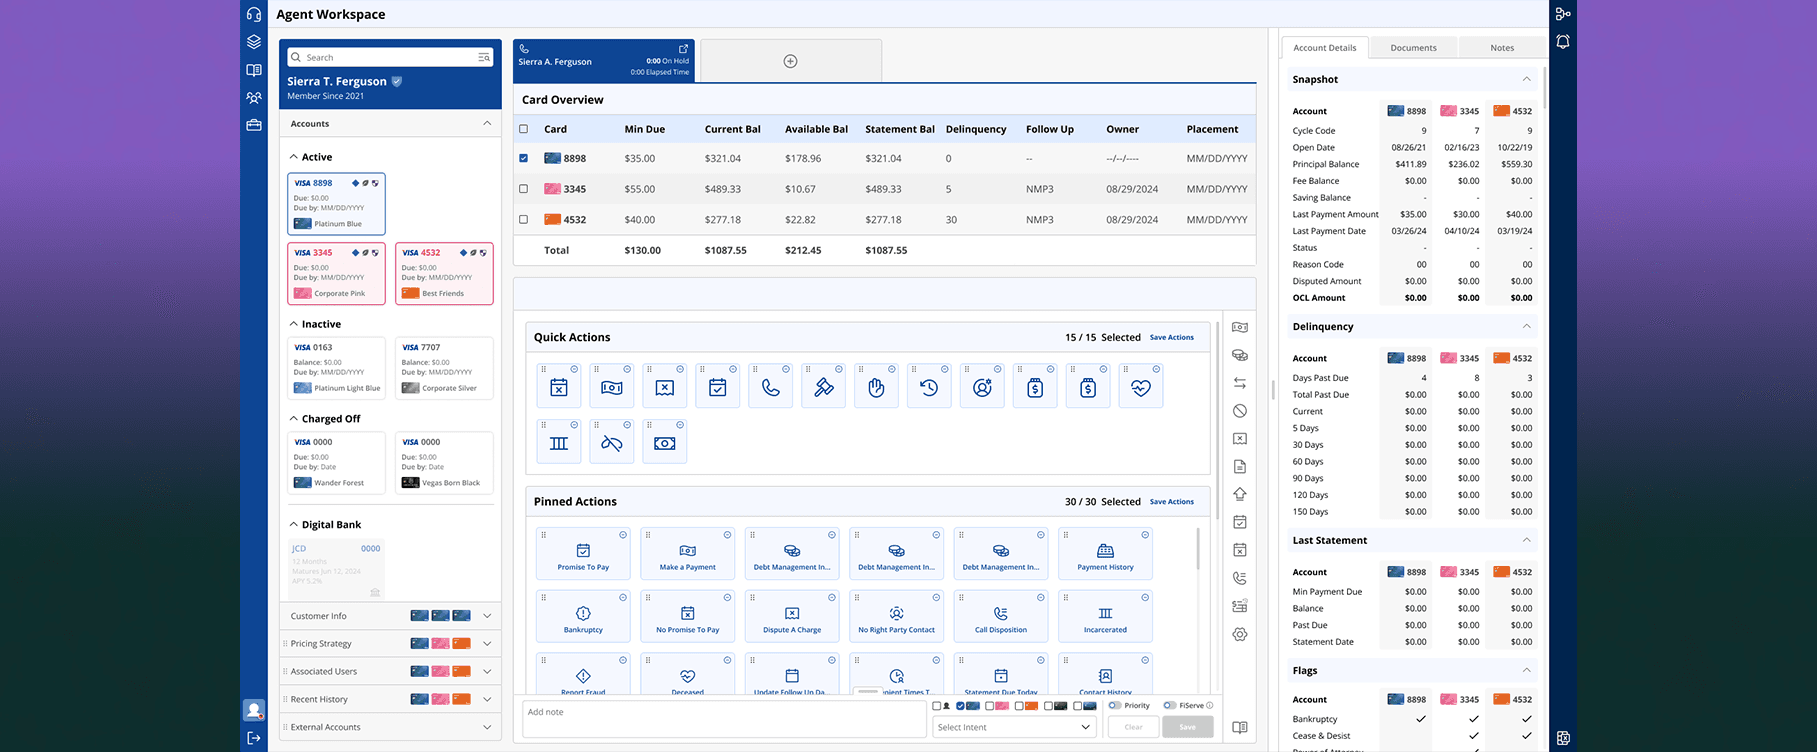
Task: Click the headset icon in left sidebar
Action: click(254, 14)
